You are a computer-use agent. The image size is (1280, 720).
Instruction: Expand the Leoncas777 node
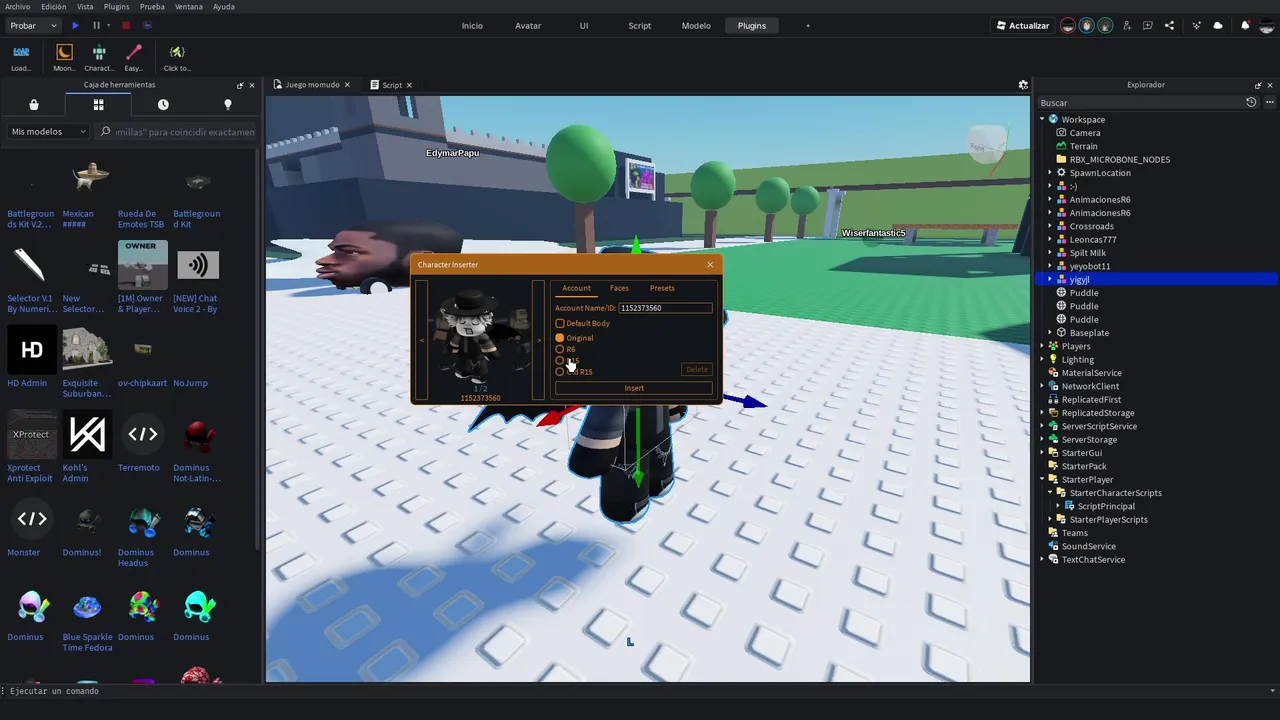(x=1050, y=239)
